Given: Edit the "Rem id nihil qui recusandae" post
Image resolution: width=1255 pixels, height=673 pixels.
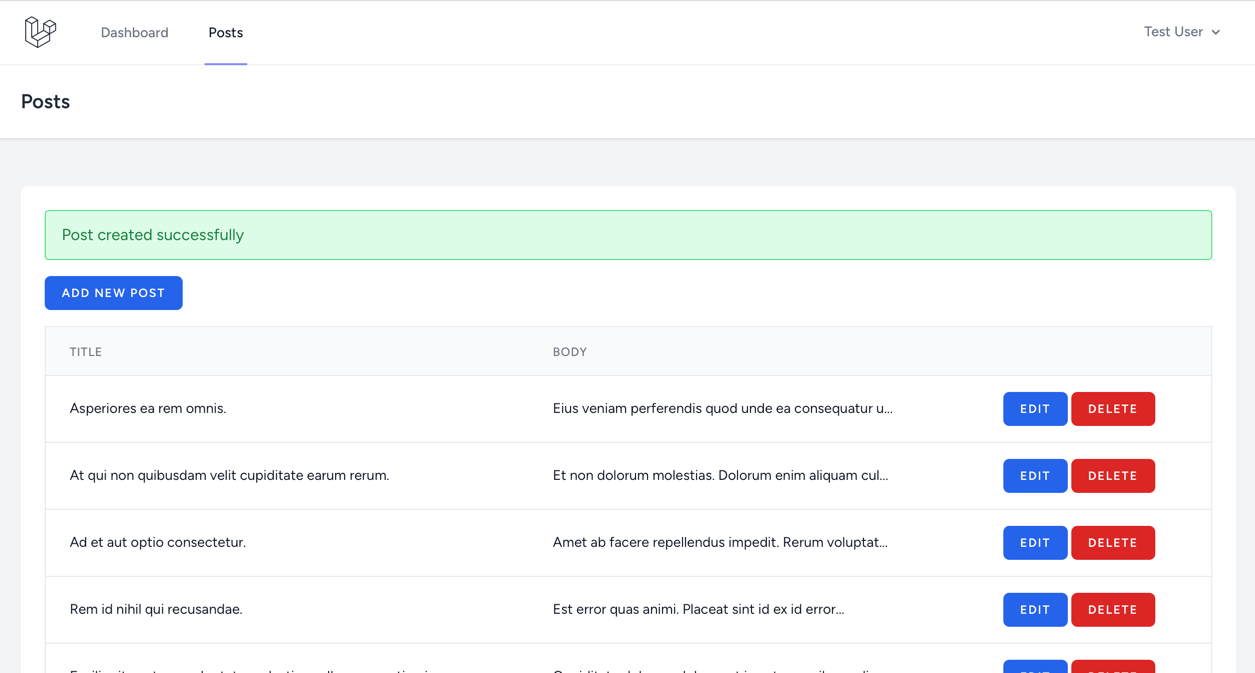Looking at the screenshot, I should [x=1034, y=610].
